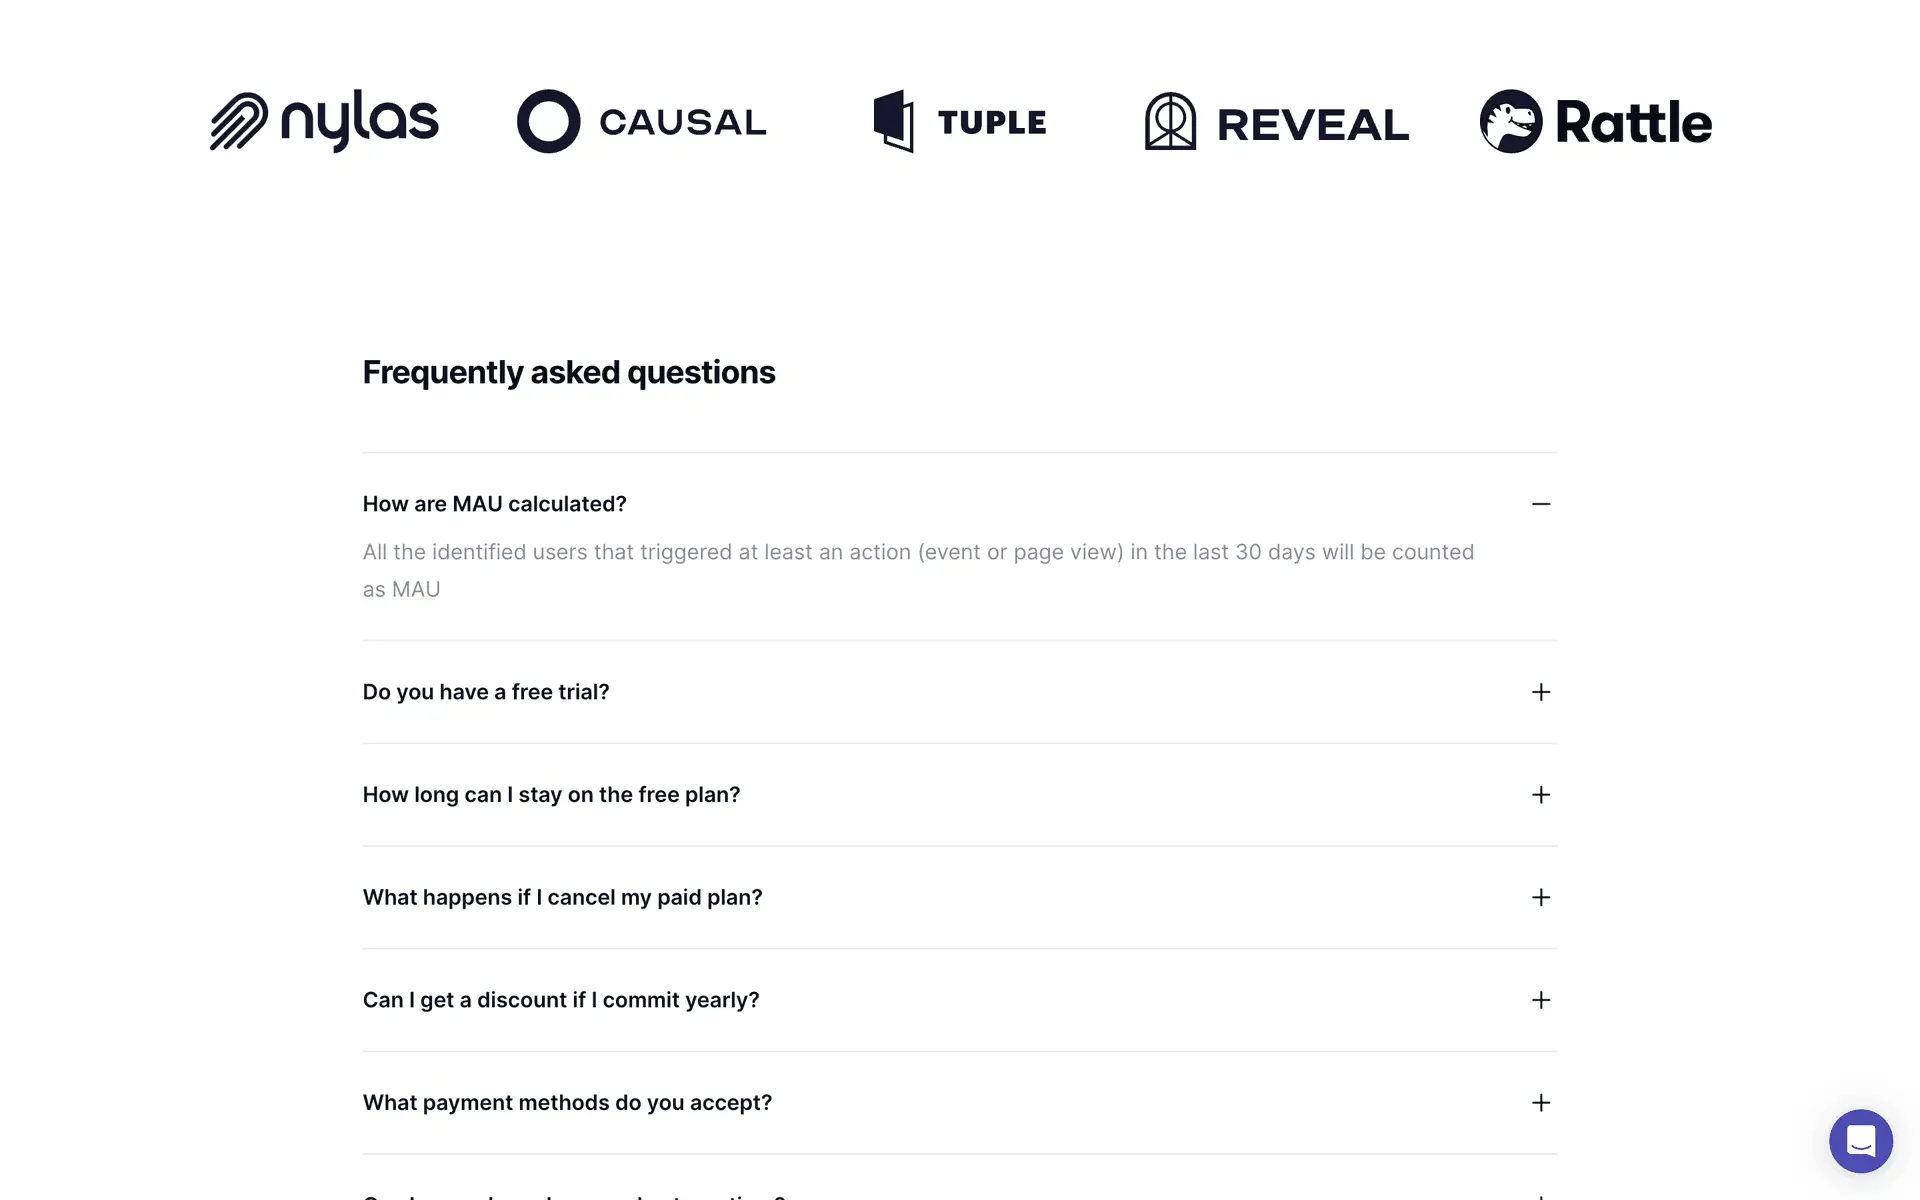Click the Nylas logo
Screen dimensions: 1920x1200
pos(324,121)
